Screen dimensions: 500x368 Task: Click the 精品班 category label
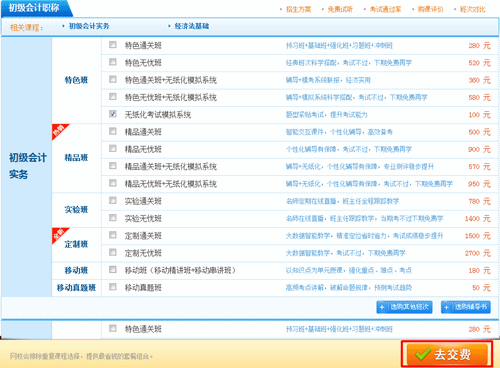pos(76,158)
